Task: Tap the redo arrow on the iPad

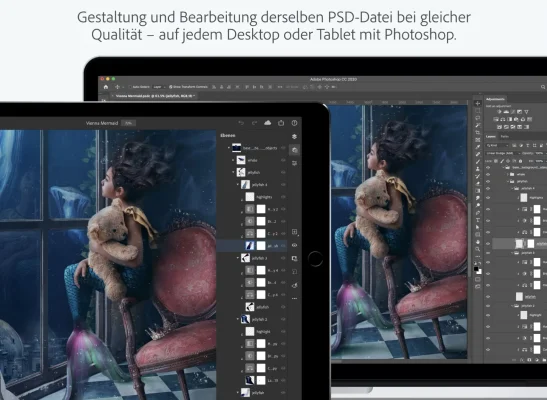Action: point(254,123)
